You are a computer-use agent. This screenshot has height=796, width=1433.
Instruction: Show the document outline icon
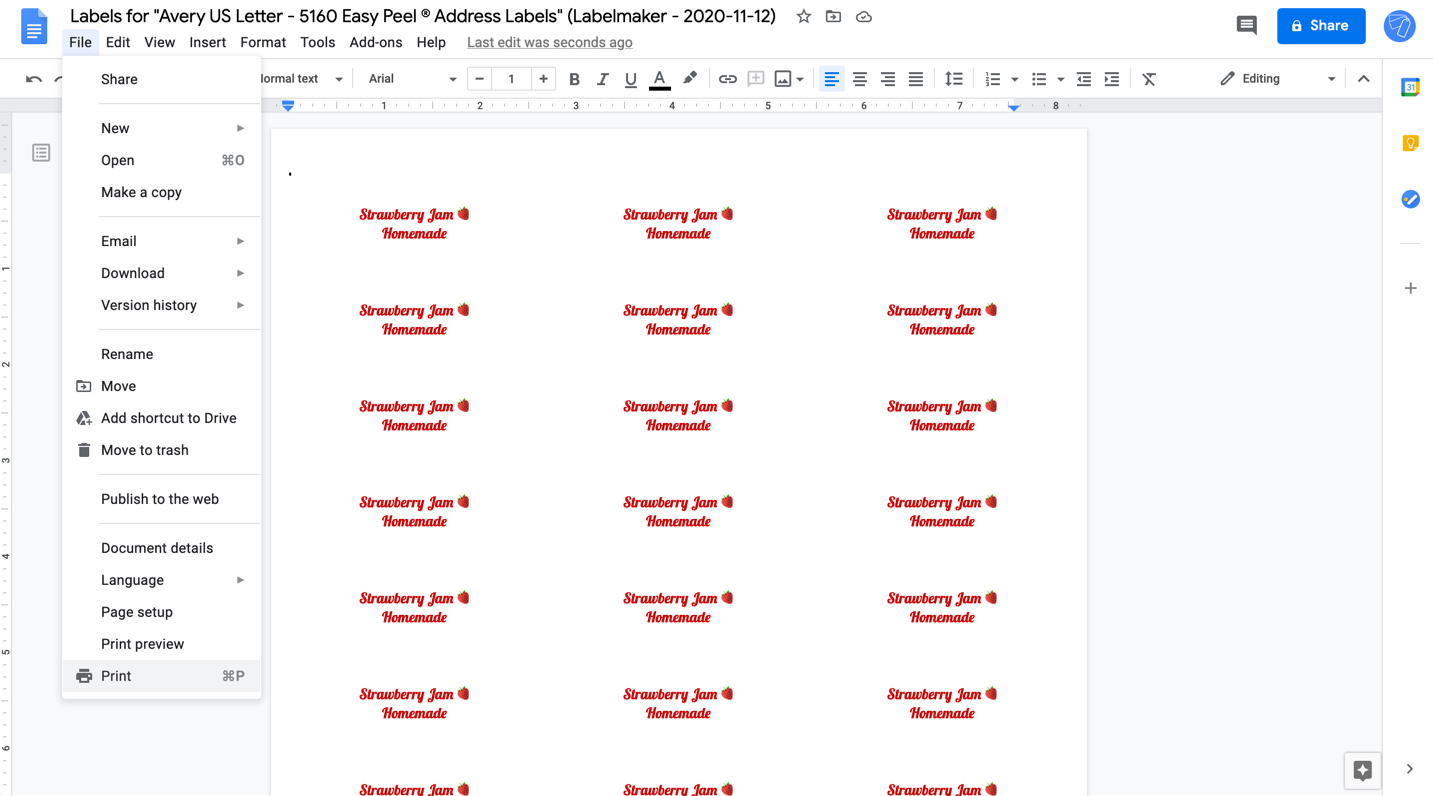click(x=40, y=152)
